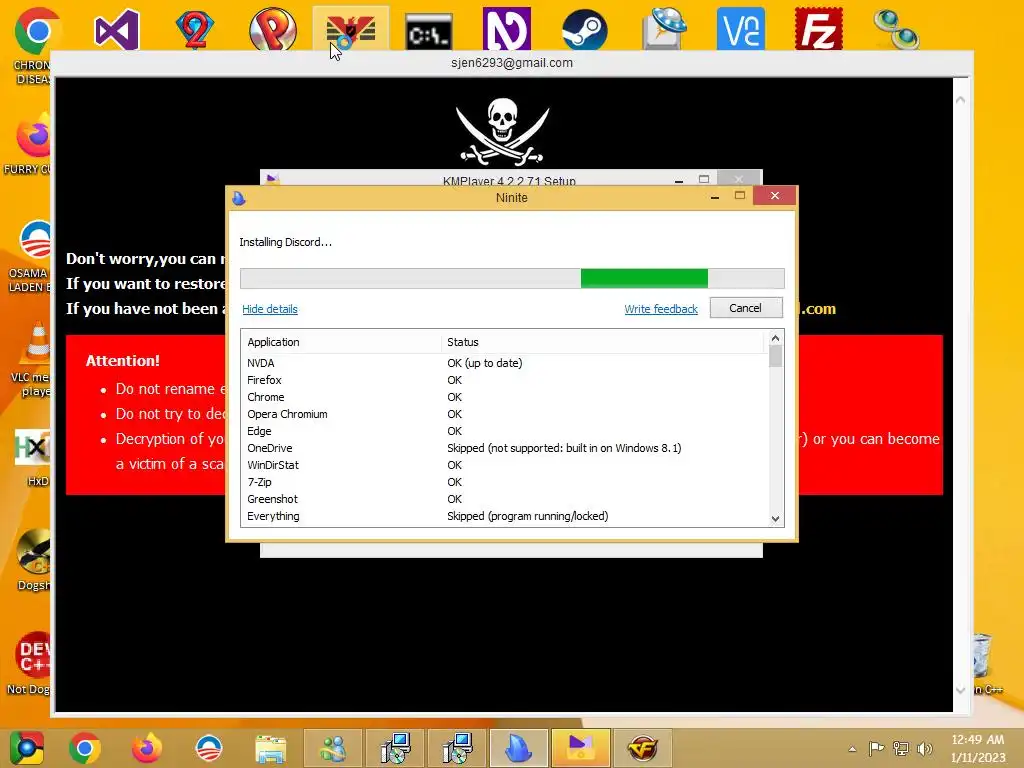This screenshot has width=1024, height=768.
Task: Open the Dogsh disc desktop icon
Action: click(x=34, y=552)
